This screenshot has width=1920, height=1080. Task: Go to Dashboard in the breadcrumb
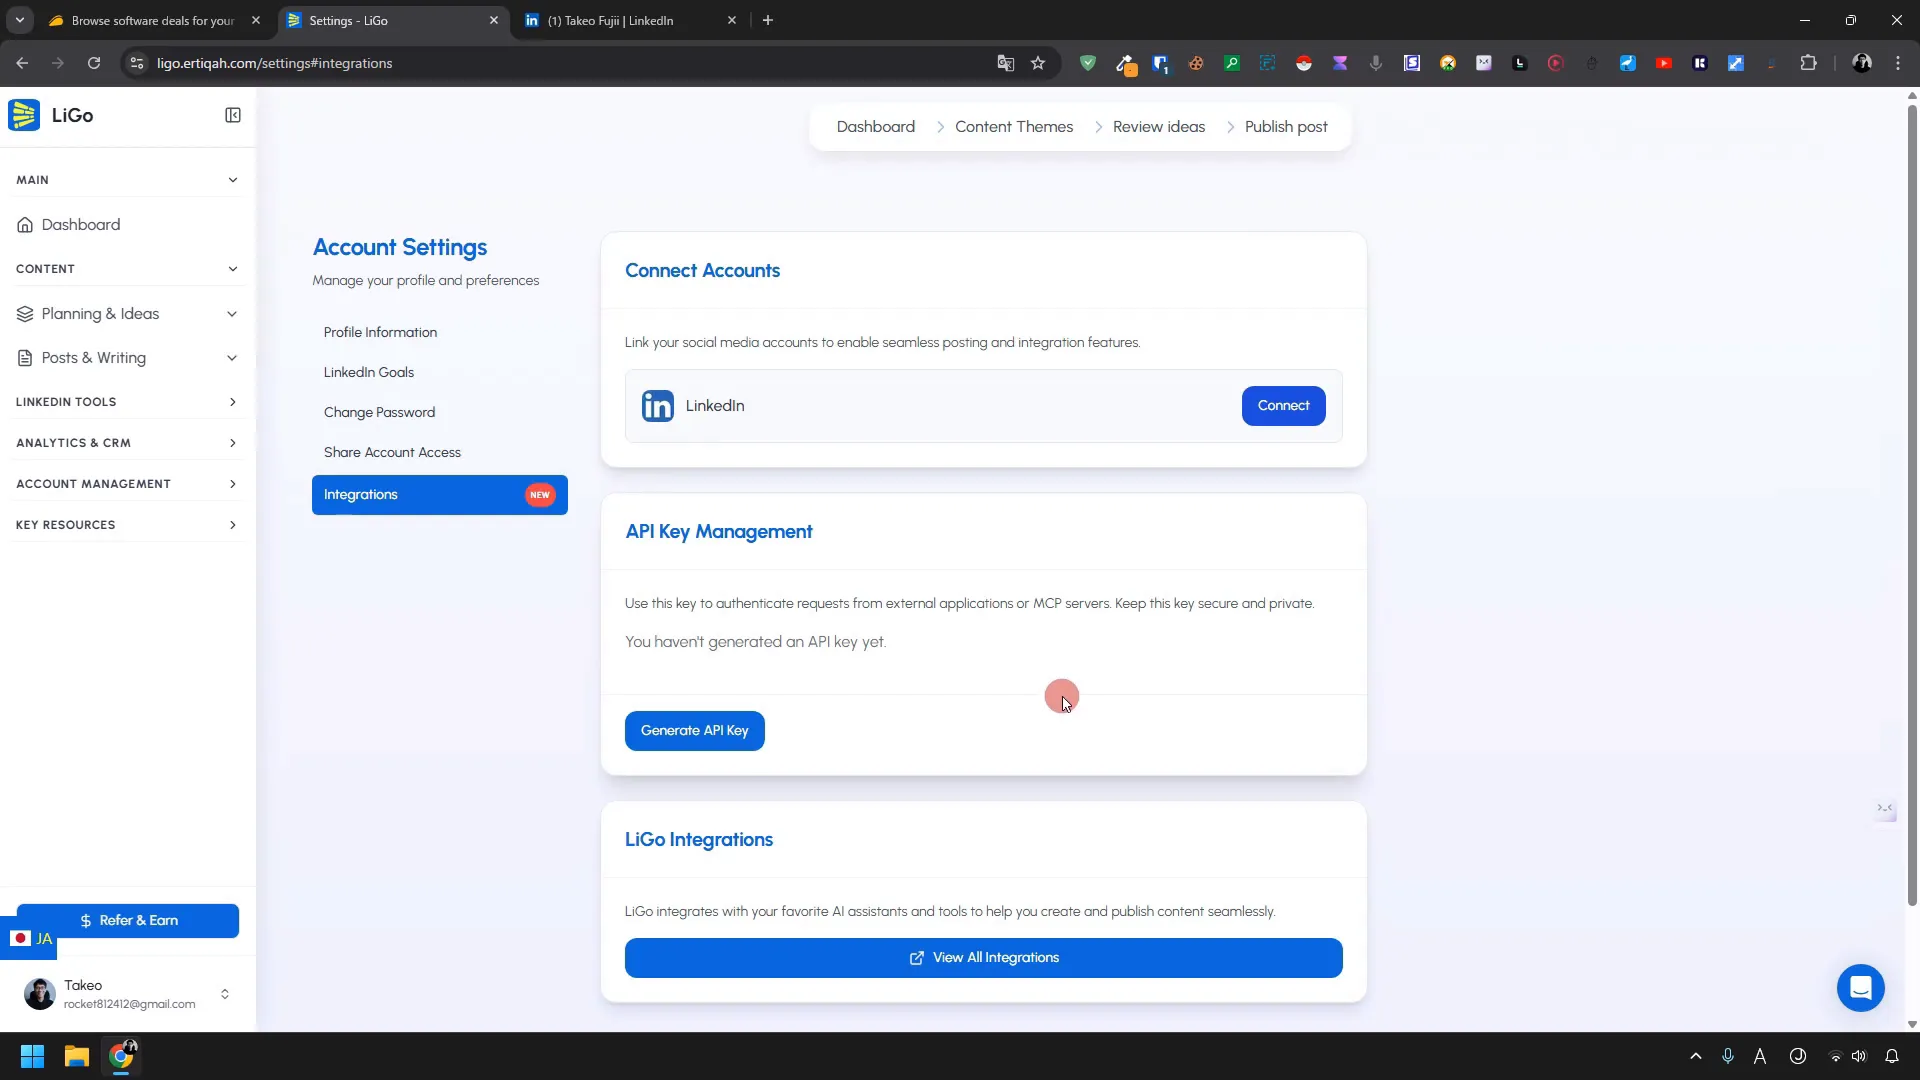click(875, 127)
